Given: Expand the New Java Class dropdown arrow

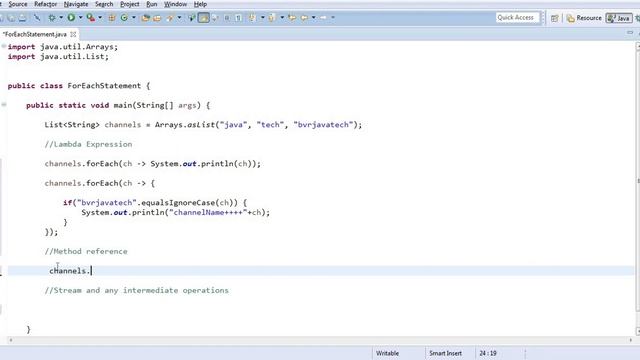Looking at the screenshot, I should coord(133,18).
